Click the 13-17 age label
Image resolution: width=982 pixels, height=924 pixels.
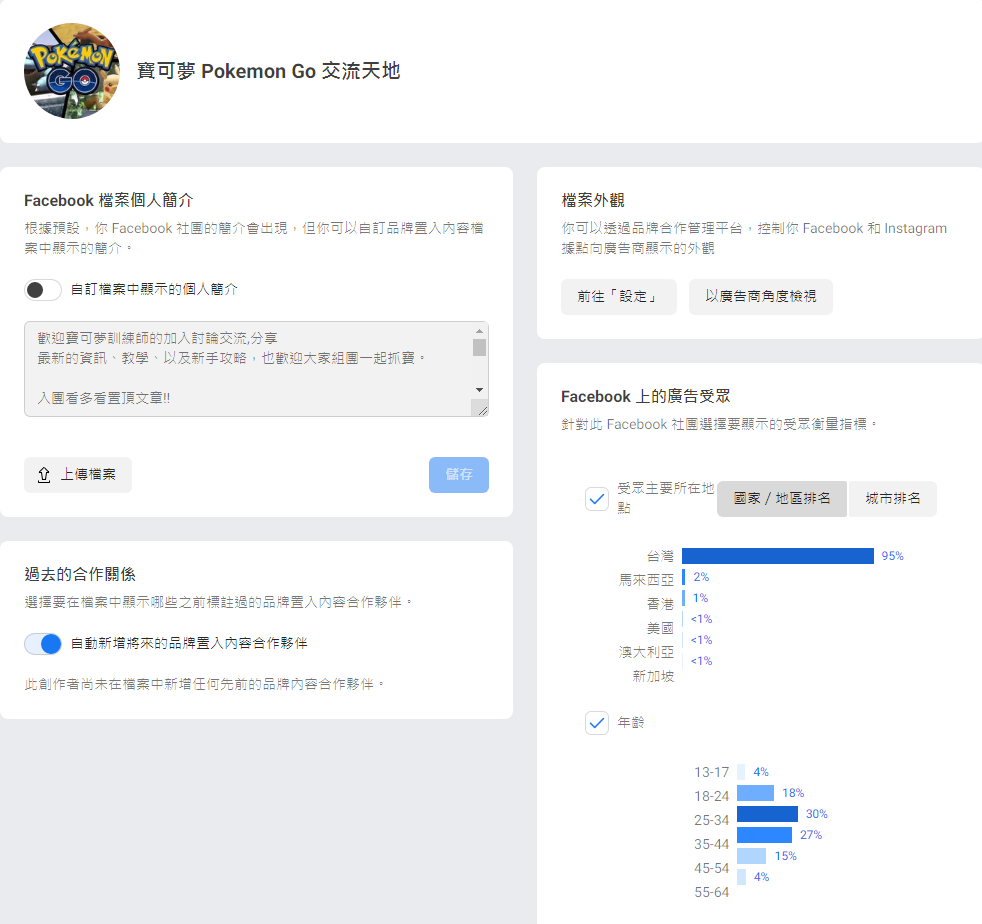tap(711, 772)
